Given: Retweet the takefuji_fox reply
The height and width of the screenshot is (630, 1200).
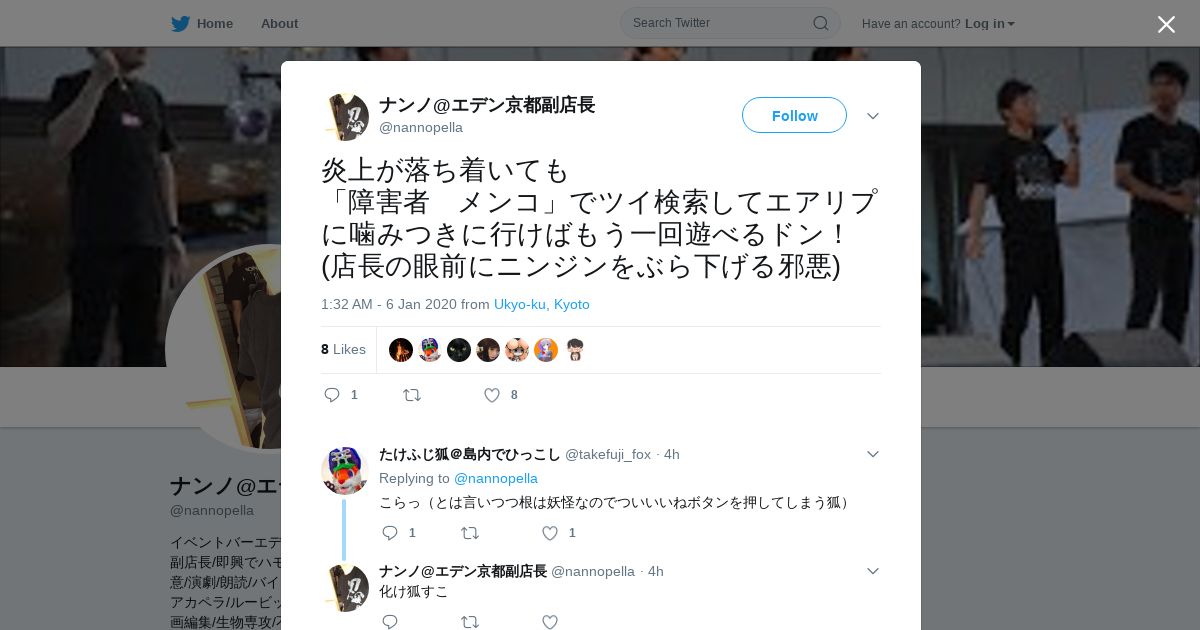Looking at the screenshot, I should pyautogui.click(x=469, y=533).
